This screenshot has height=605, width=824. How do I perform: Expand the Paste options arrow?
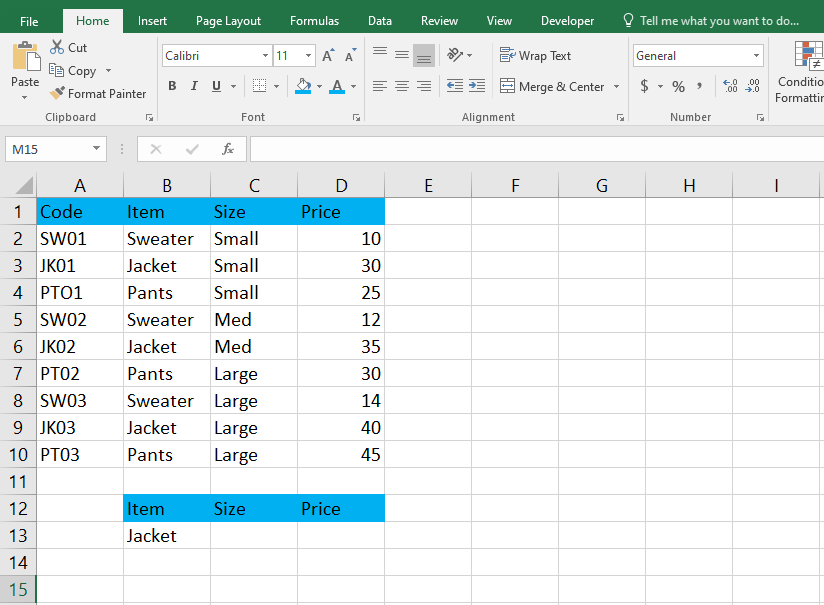(x=25, y=97)
